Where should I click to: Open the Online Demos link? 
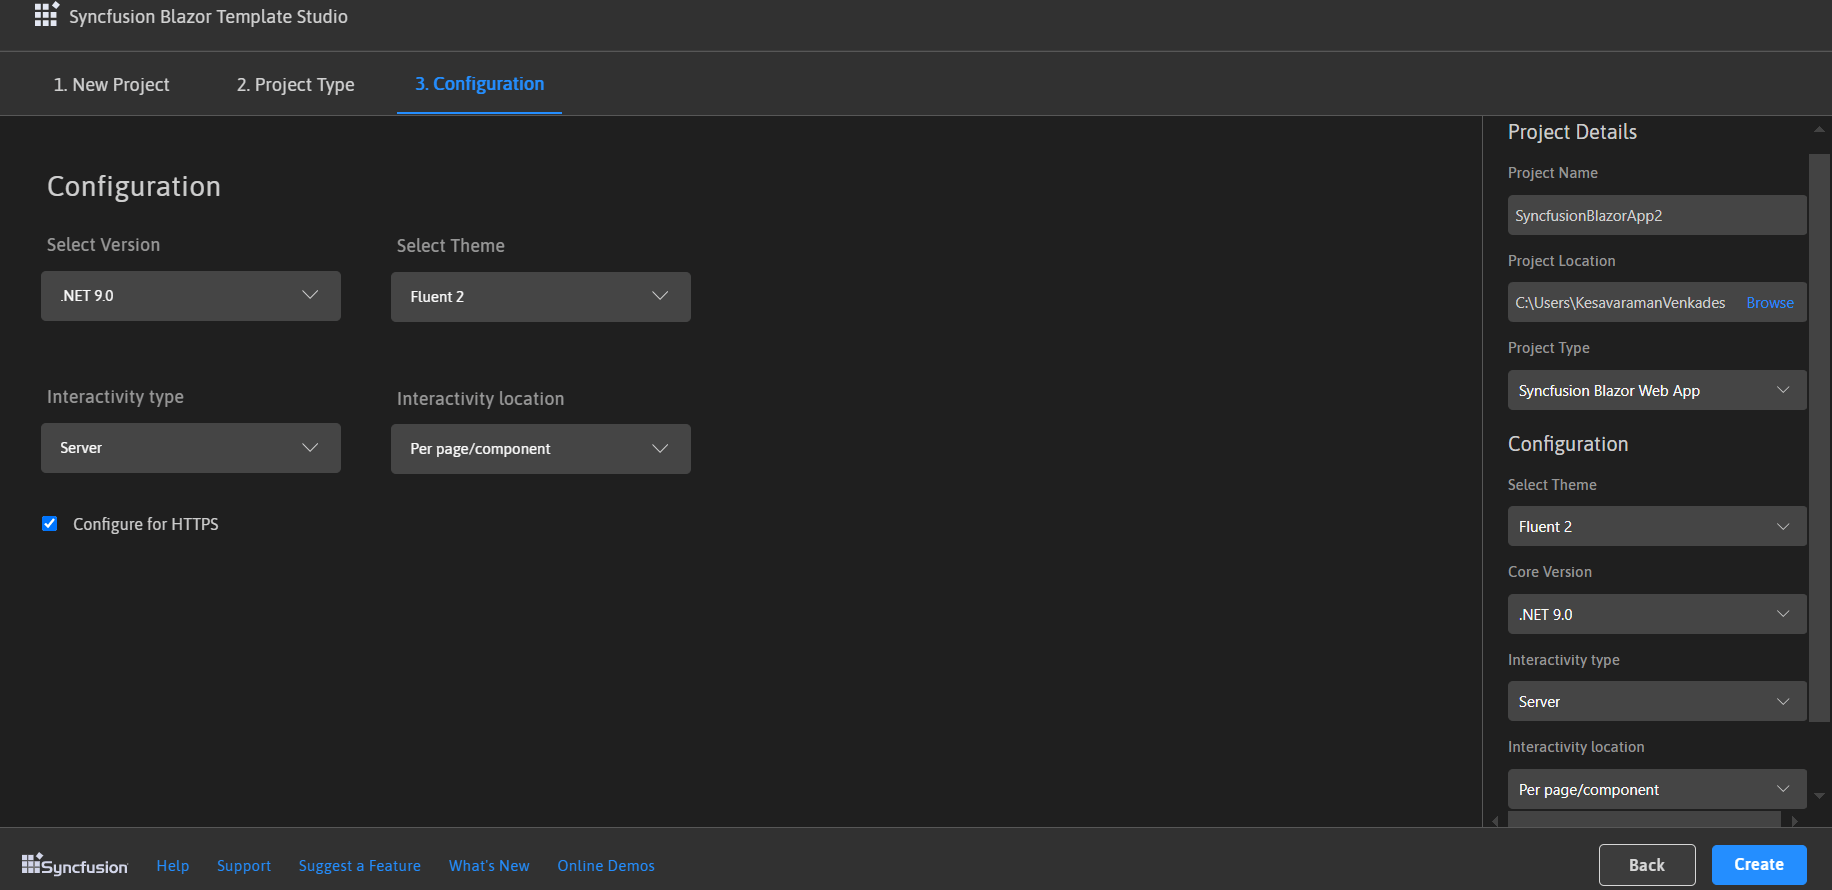pyautogui.click(x=606, y=866)
